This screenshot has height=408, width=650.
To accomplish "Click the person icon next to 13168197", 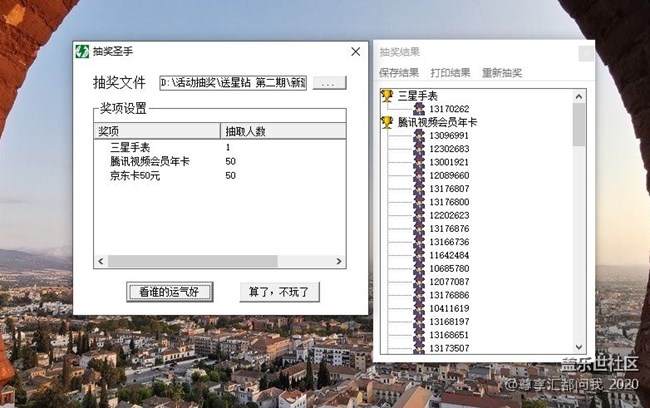I will [419, 321].
